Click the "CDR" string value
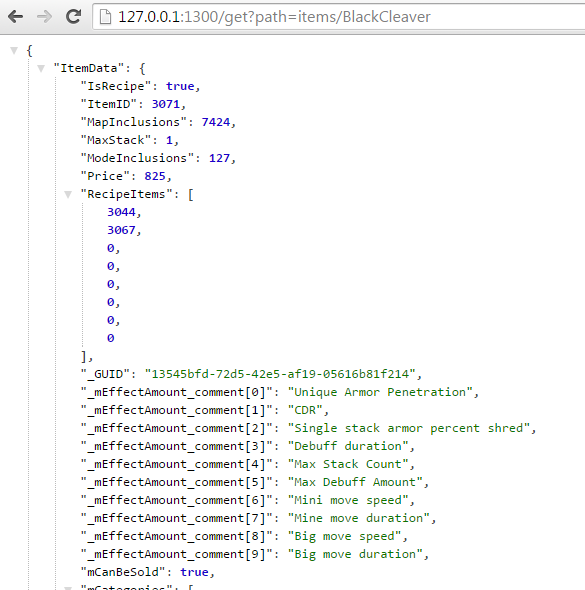Viewport: 585px width, 590px height. click(x=305, y=410)
